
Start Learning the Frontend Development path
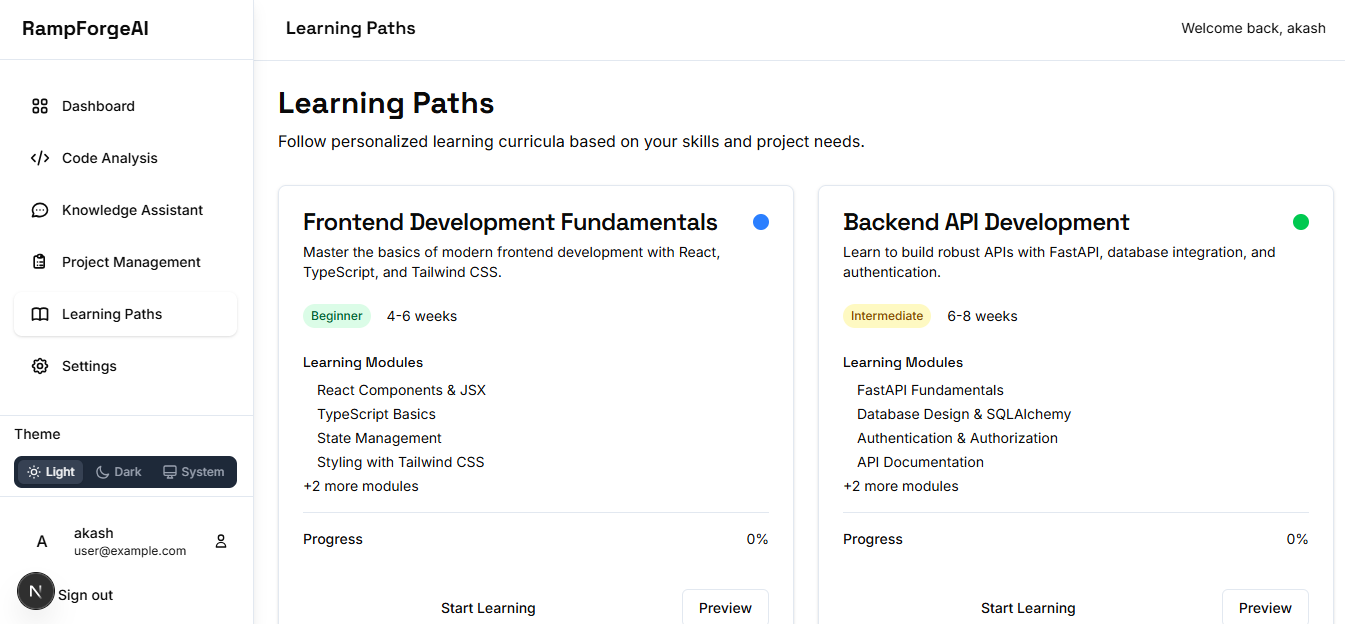(488, 608)
